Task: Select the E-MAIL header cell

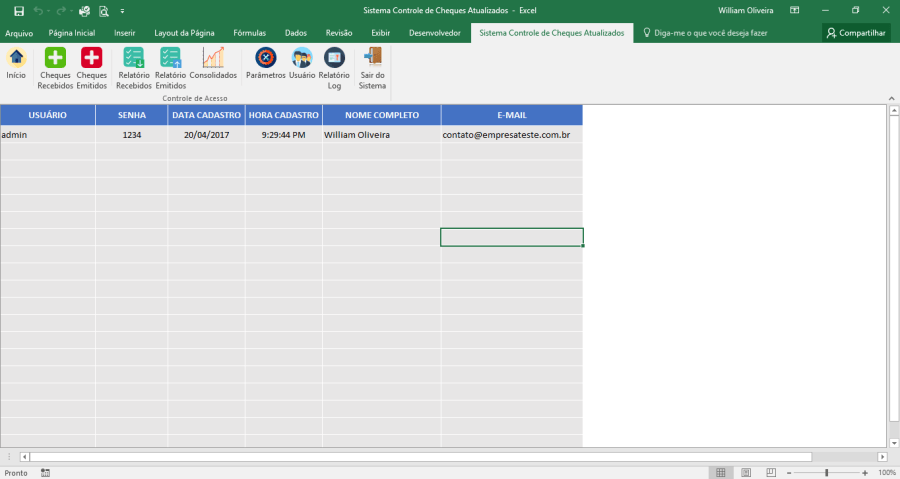Action: 512,115
